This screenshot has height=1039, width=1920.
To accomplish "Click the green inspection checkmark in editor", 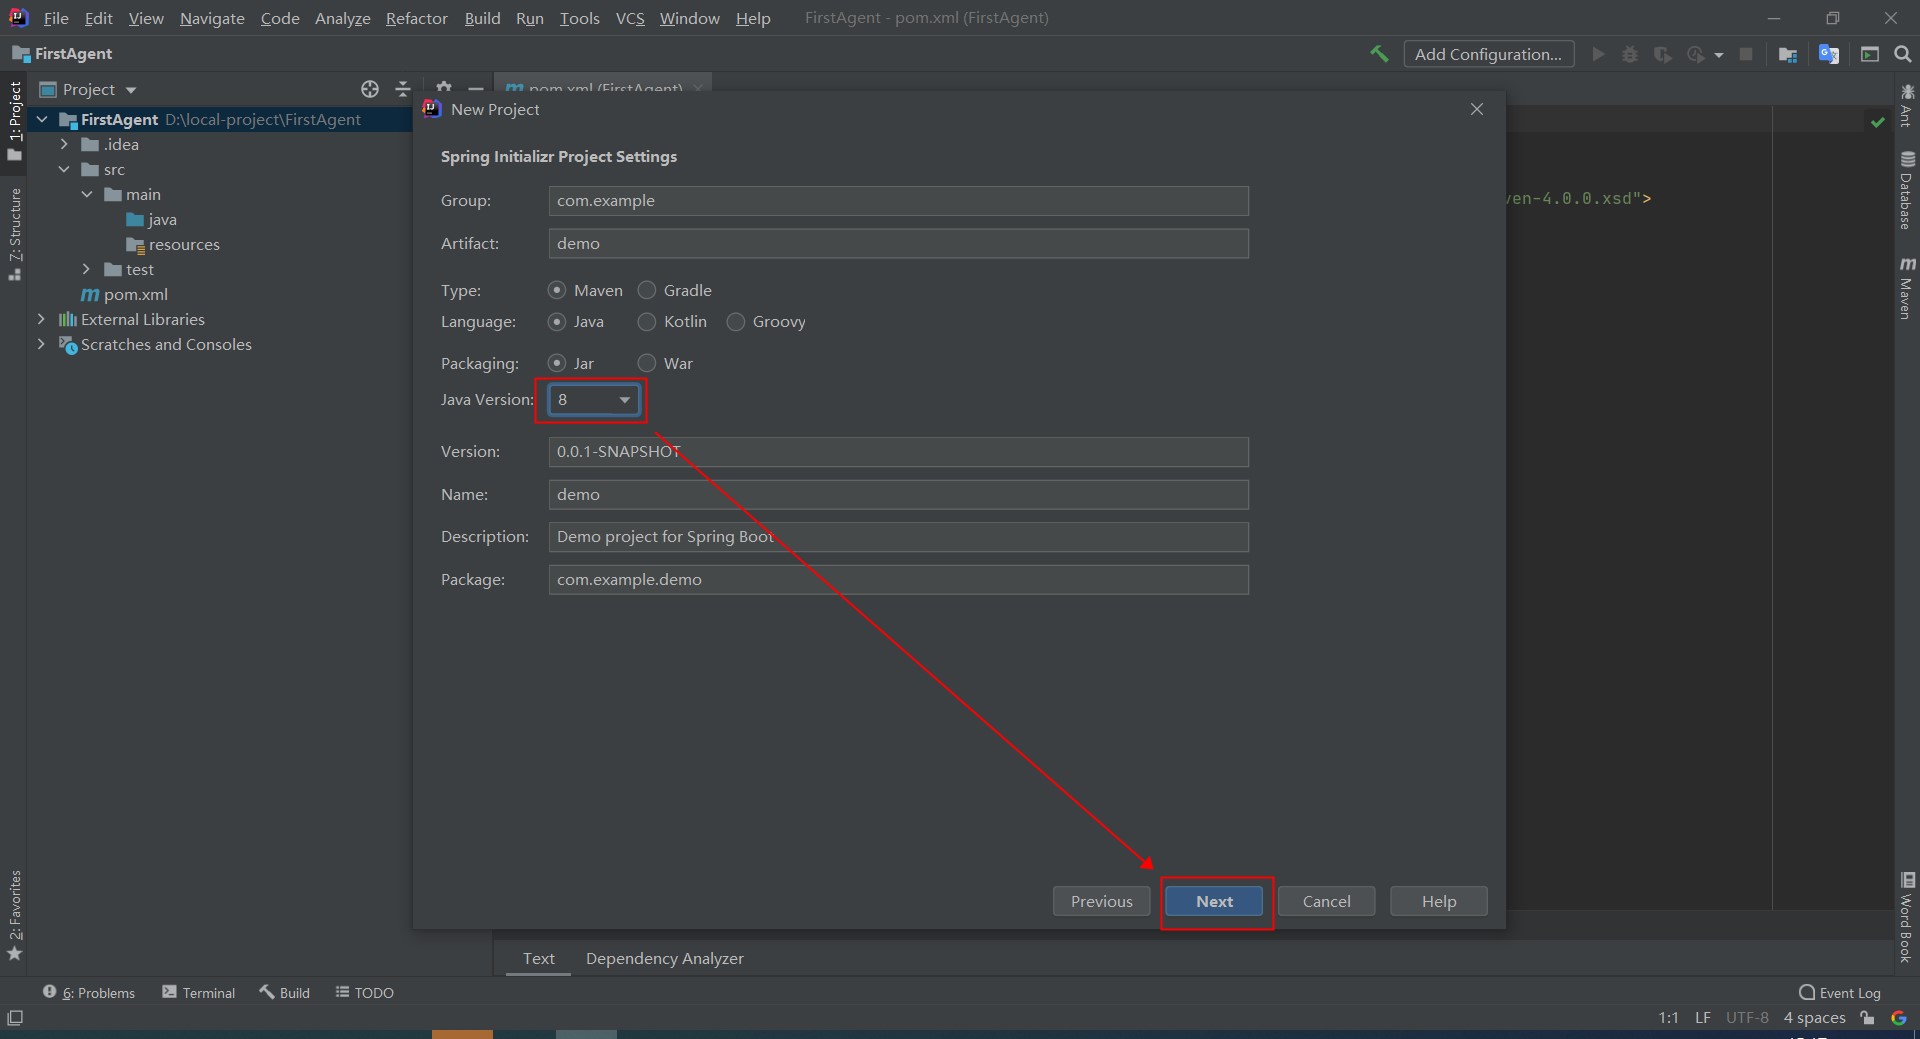I will click(1877, 122).
